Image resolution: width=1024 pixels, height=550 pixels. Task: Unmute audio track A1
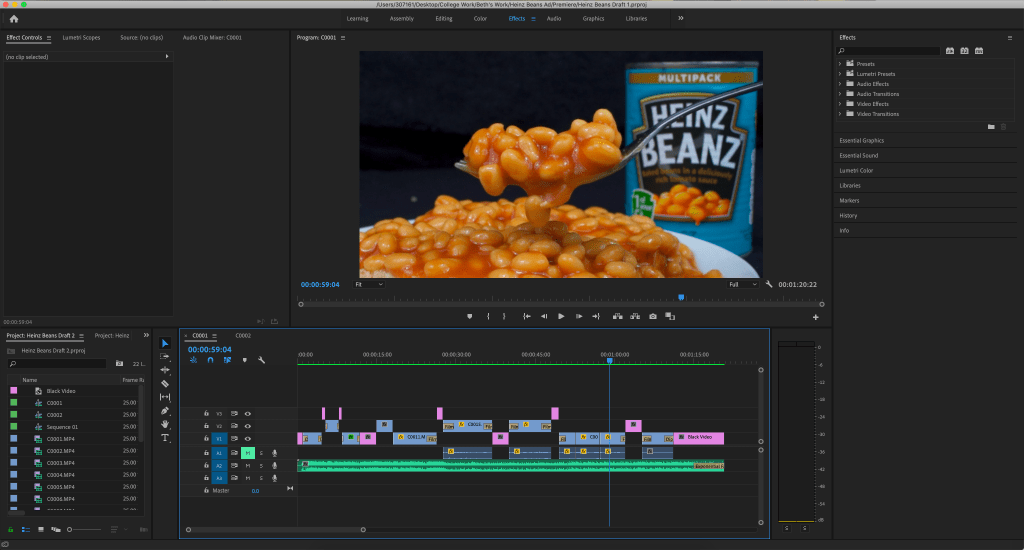click(x=247, y=453)
